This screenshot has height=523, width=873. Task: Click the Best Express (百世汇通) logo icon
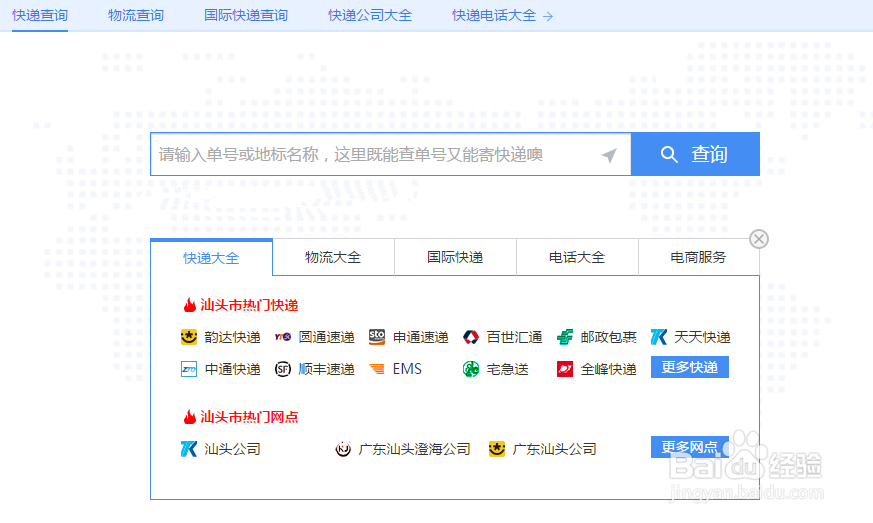(x=471, y=337)
